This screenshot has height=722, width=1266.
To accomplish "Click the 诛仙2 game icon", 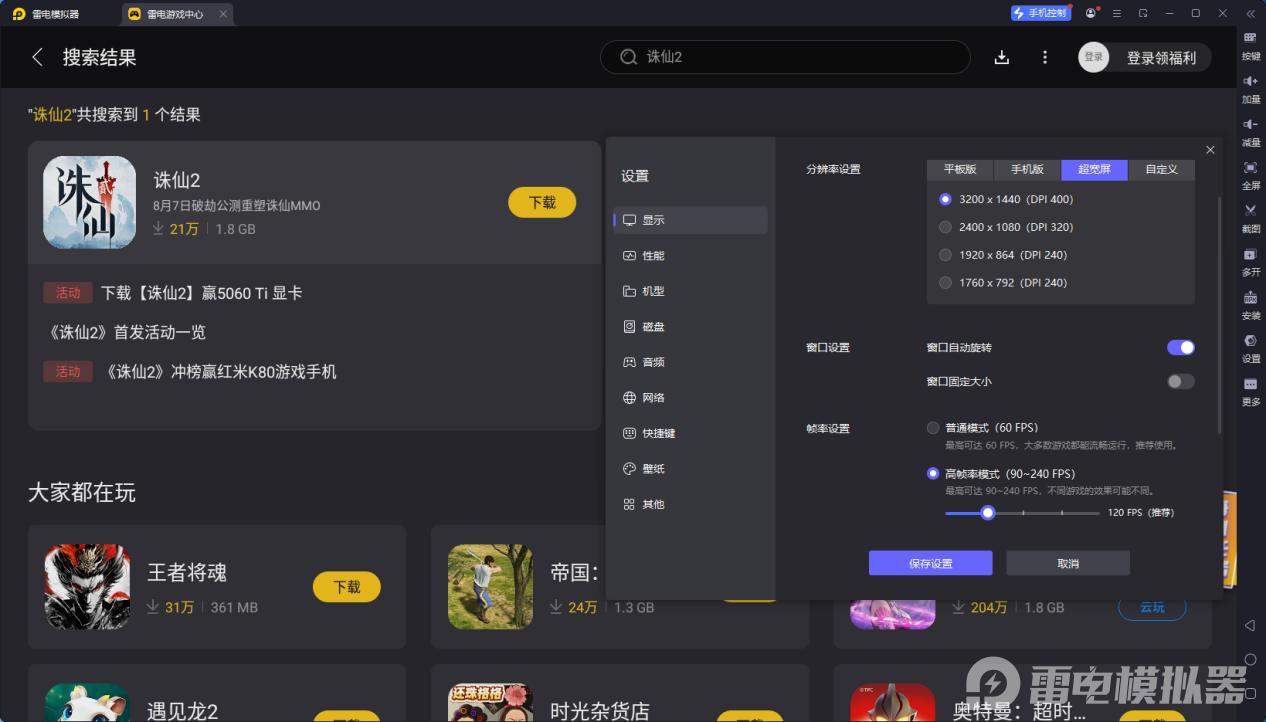I will 89,202.
